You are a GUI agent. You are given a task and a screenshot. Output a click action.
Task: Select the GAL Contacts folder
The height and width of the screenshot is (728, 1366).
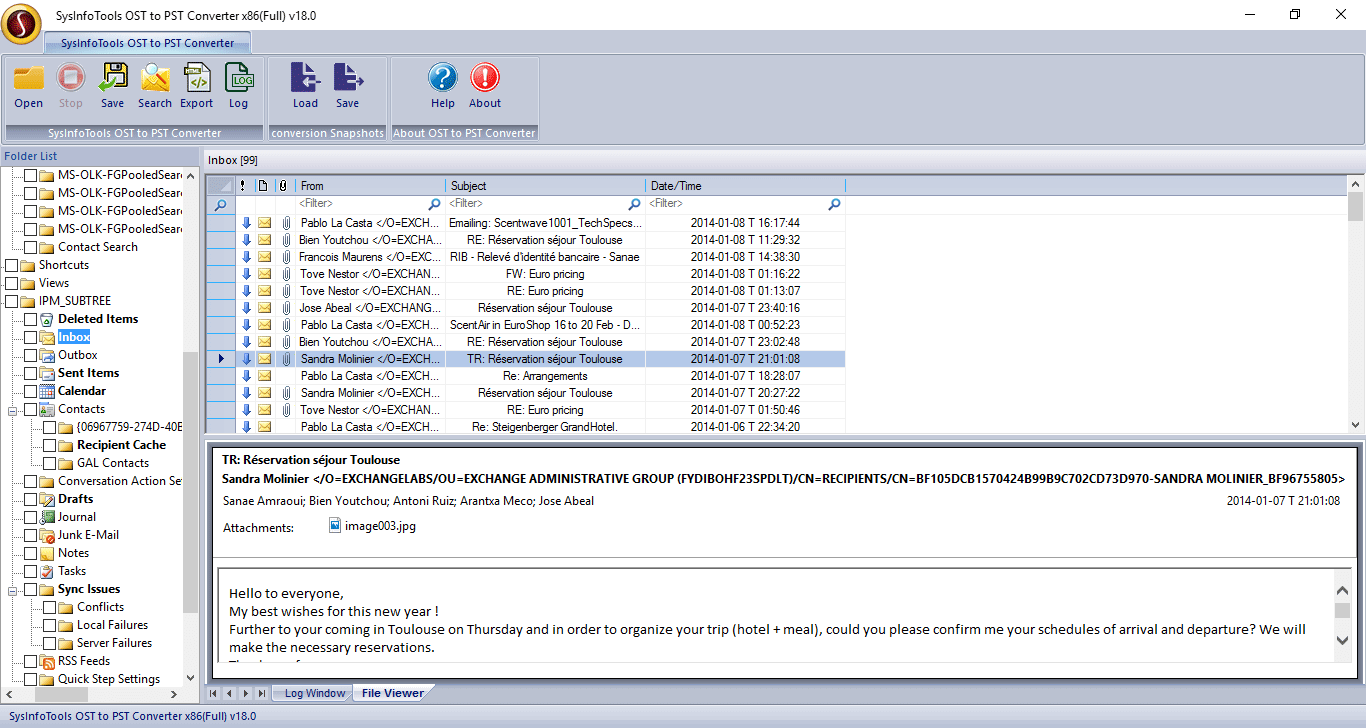(x=113, y=463)
